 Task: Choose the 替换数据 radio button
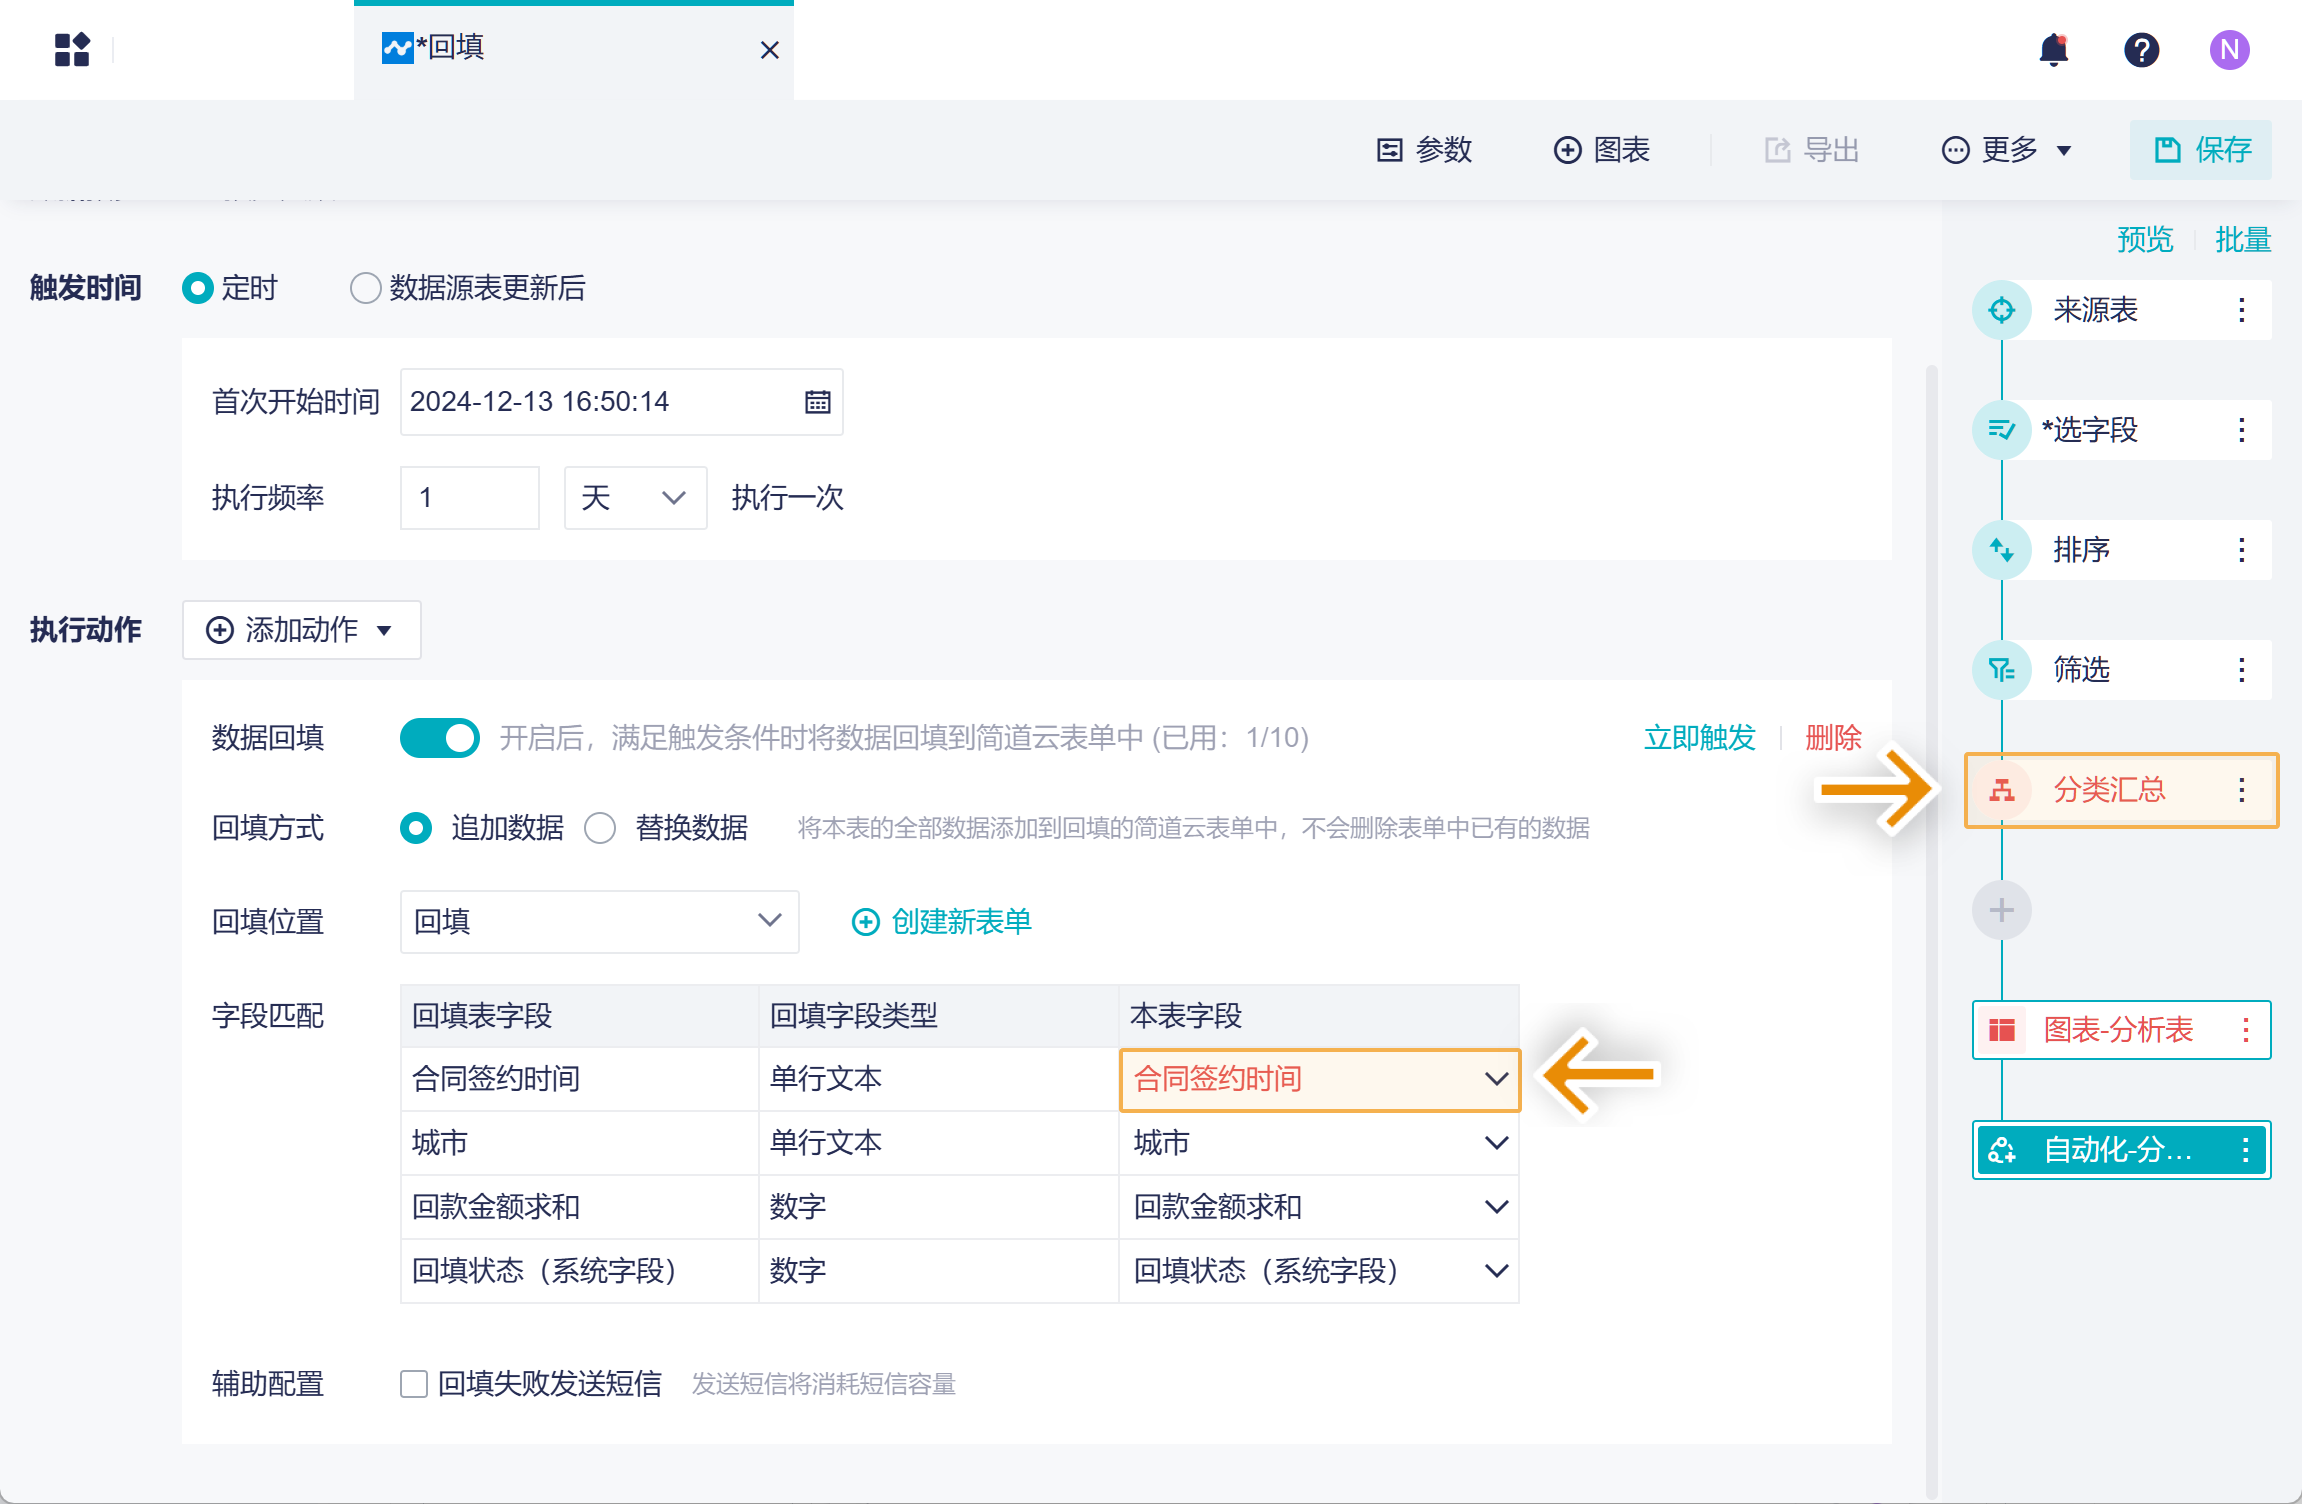(x=600, y=828)
